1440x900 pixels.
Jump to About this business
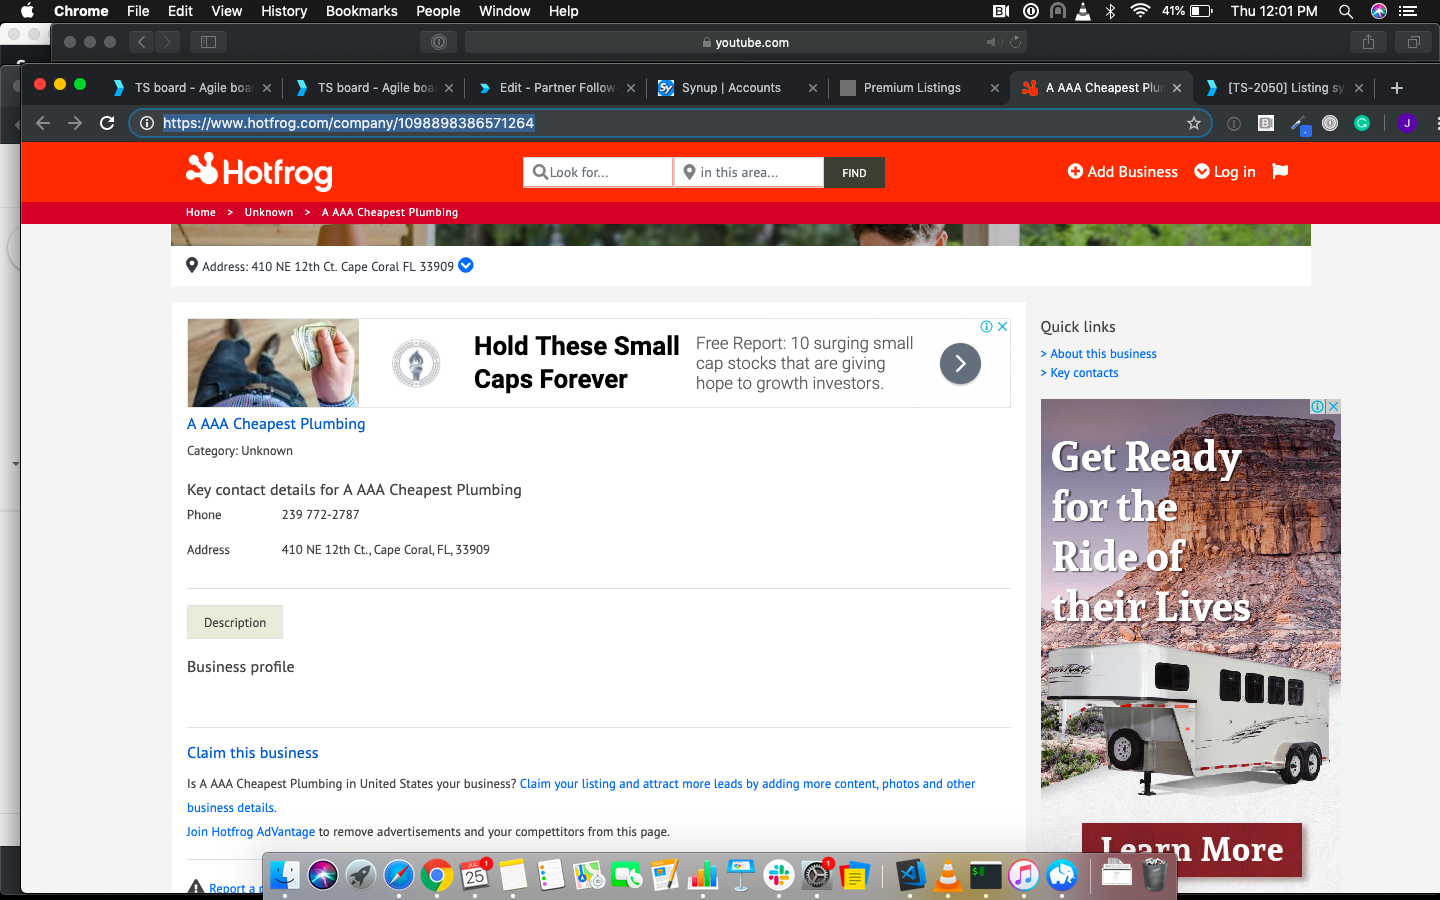1103,354
